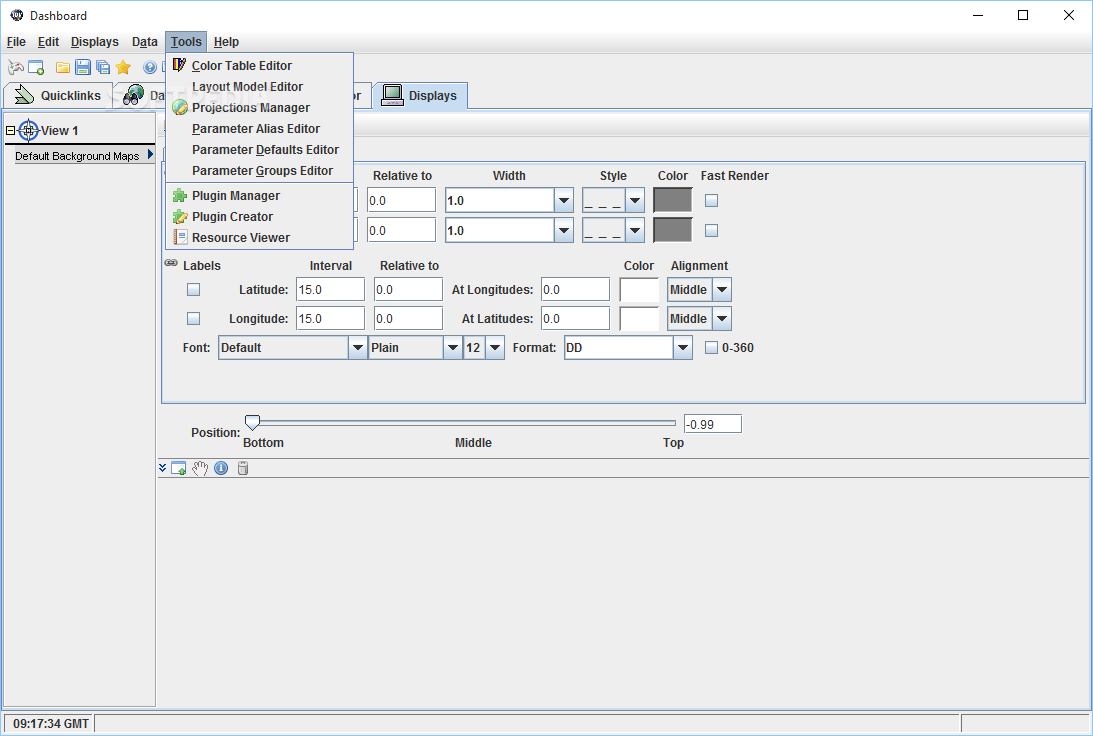Click the chain link icon beside Labels
This screenshot has width=1093, height=736.
(x=171, y=263)
